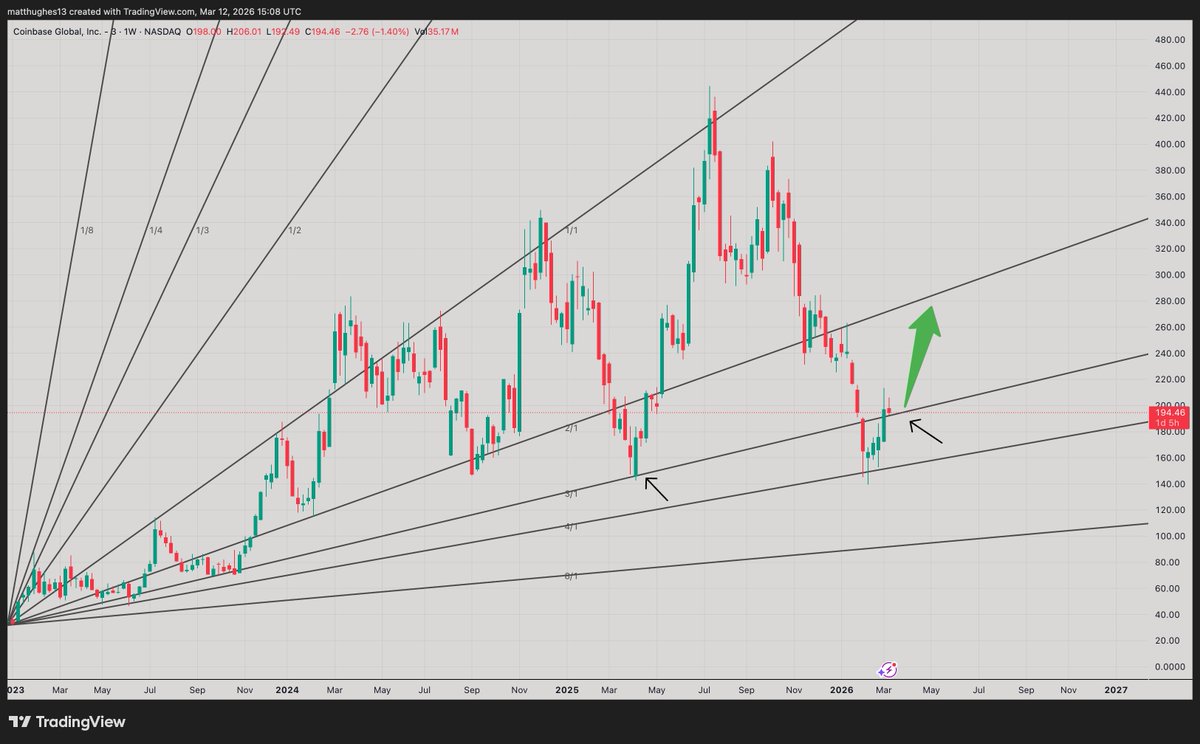Select the 1/4 Gann fan label
Image resolution: width=1200 pixels, height=744 pixels.
[156, 231]
